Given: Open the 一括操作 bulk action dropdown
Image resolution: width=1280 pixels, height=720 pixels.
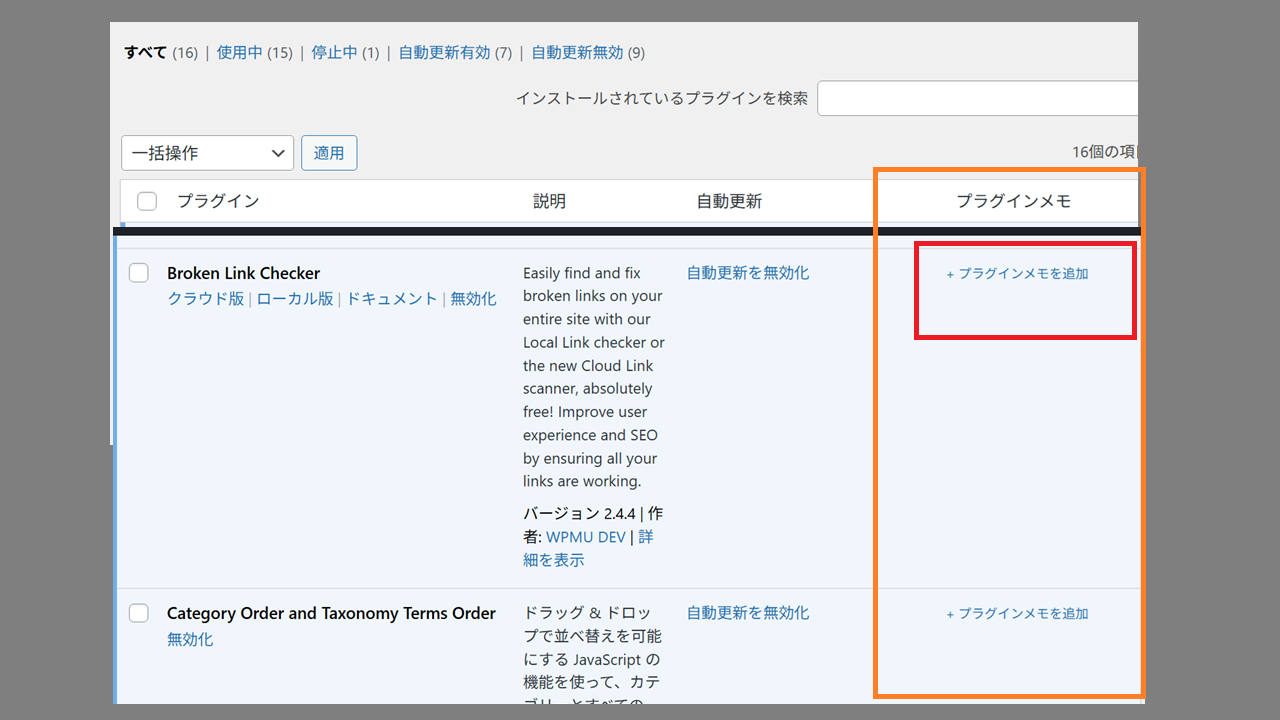Looking at the screenshot, I should [207, 153].
